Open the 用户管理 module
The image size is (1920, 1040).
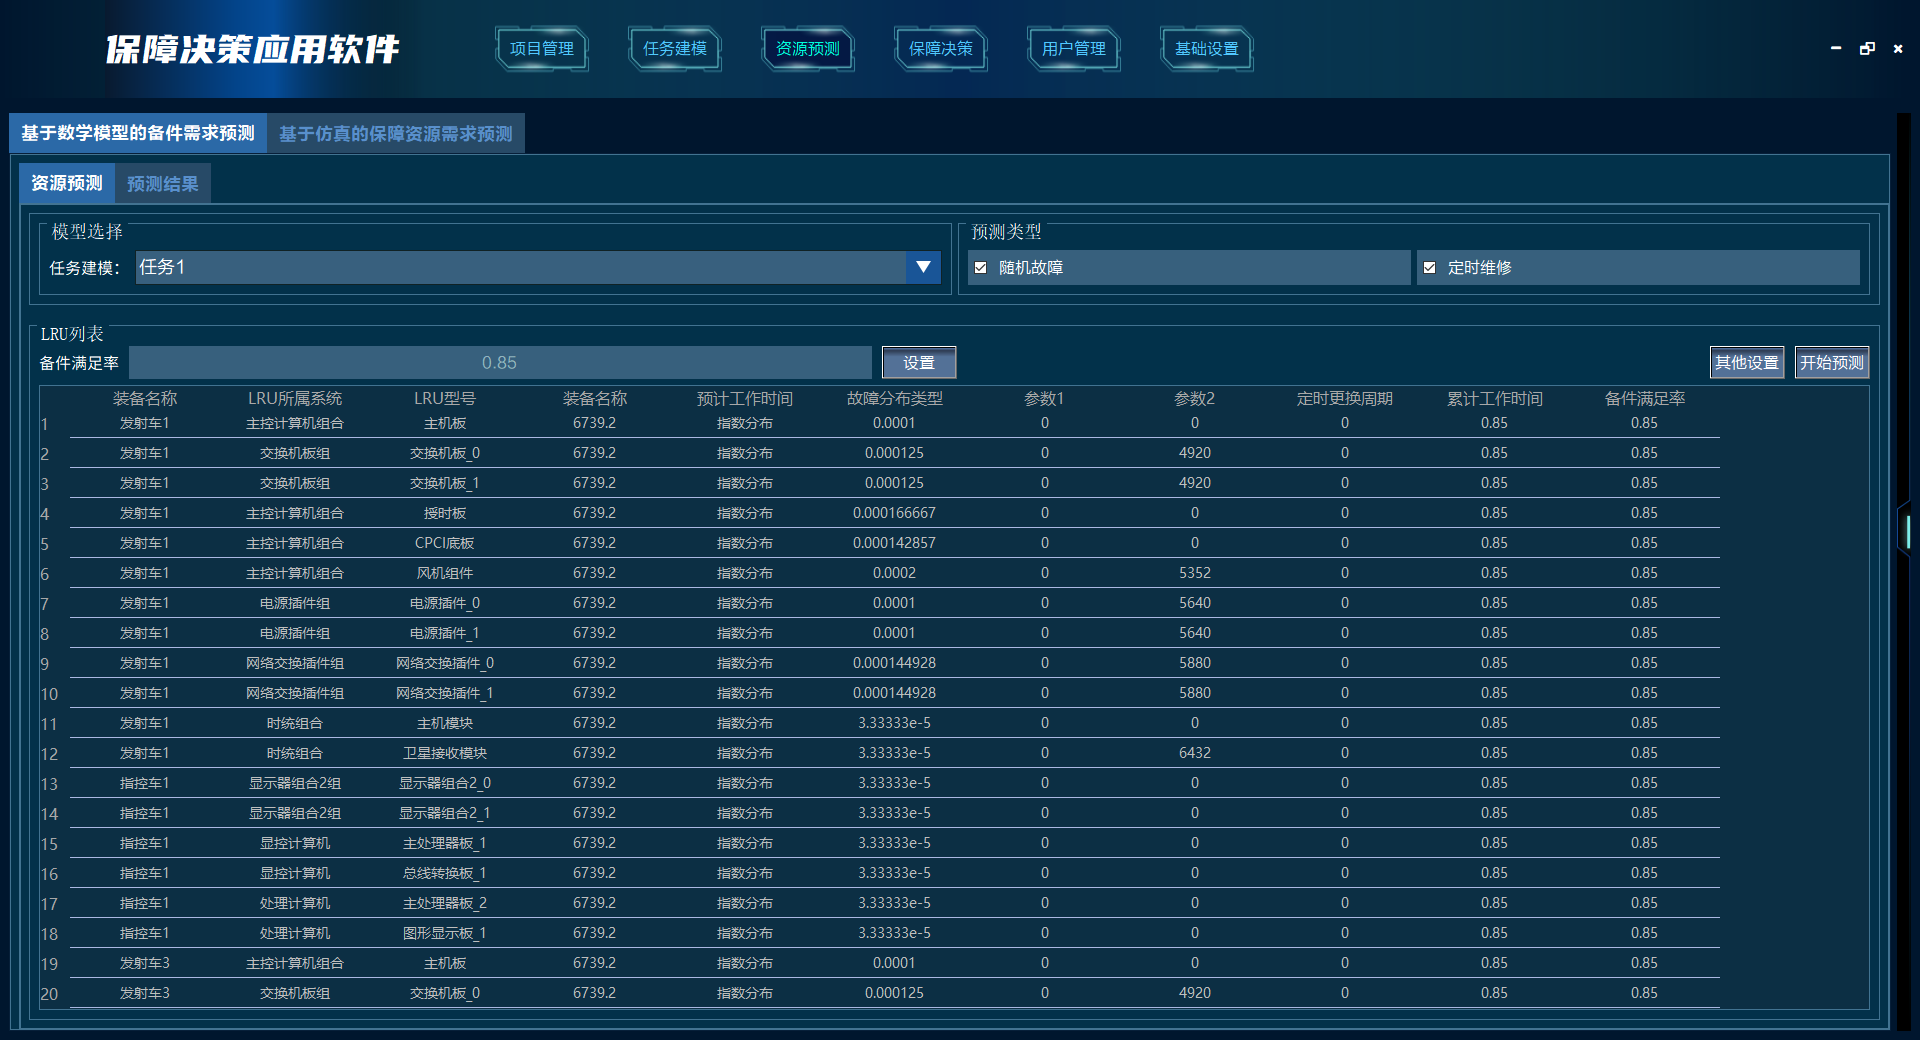click(x=1073, y=49)
